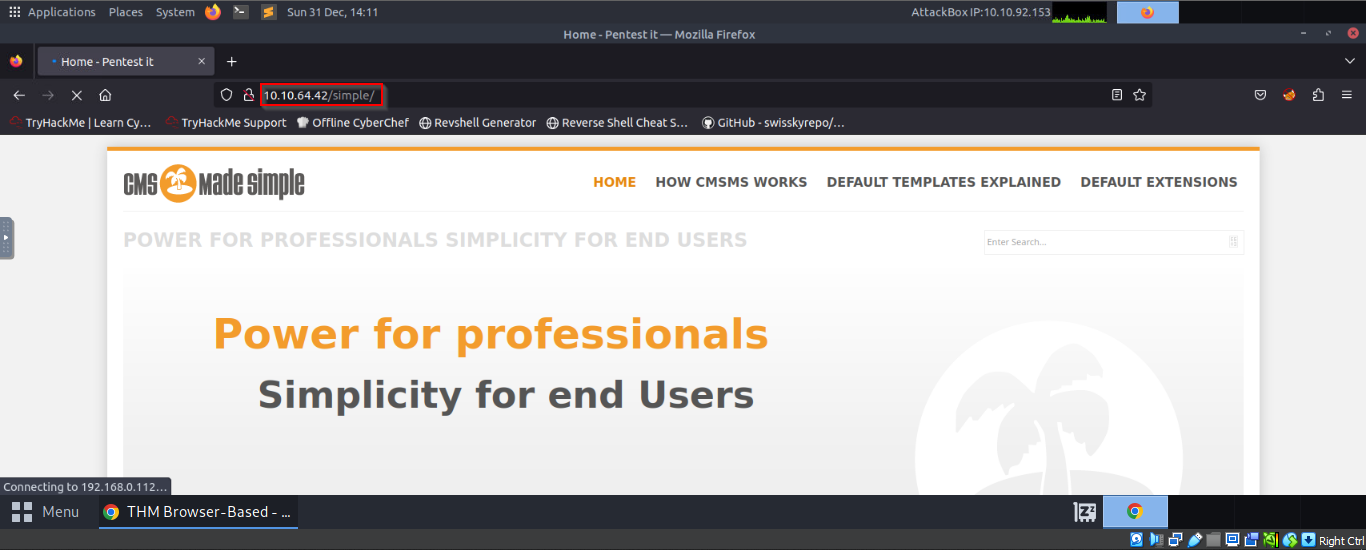Go back to the previous page
Image resolution: width=1366 pixels, height=550 pixels.
[19, 95]
